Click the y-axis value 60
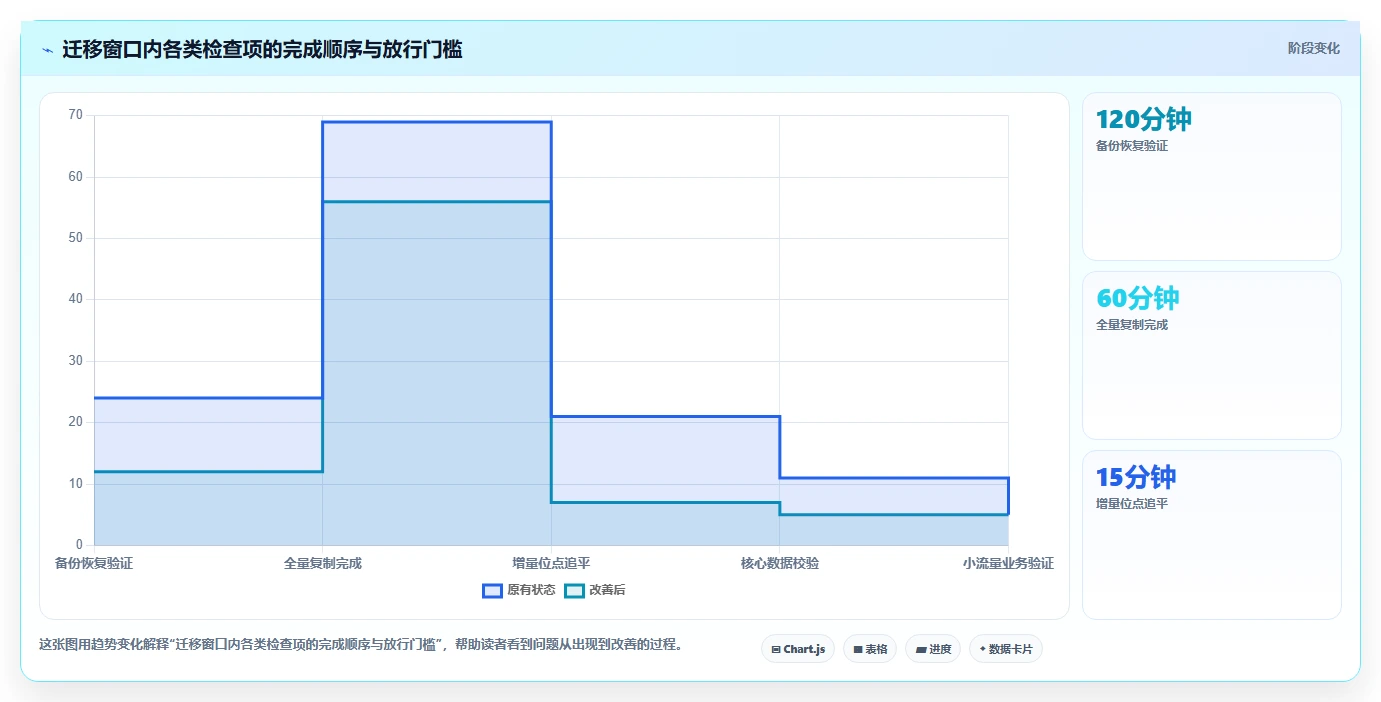The image size is (1381, 702). [x=76, y=177]
